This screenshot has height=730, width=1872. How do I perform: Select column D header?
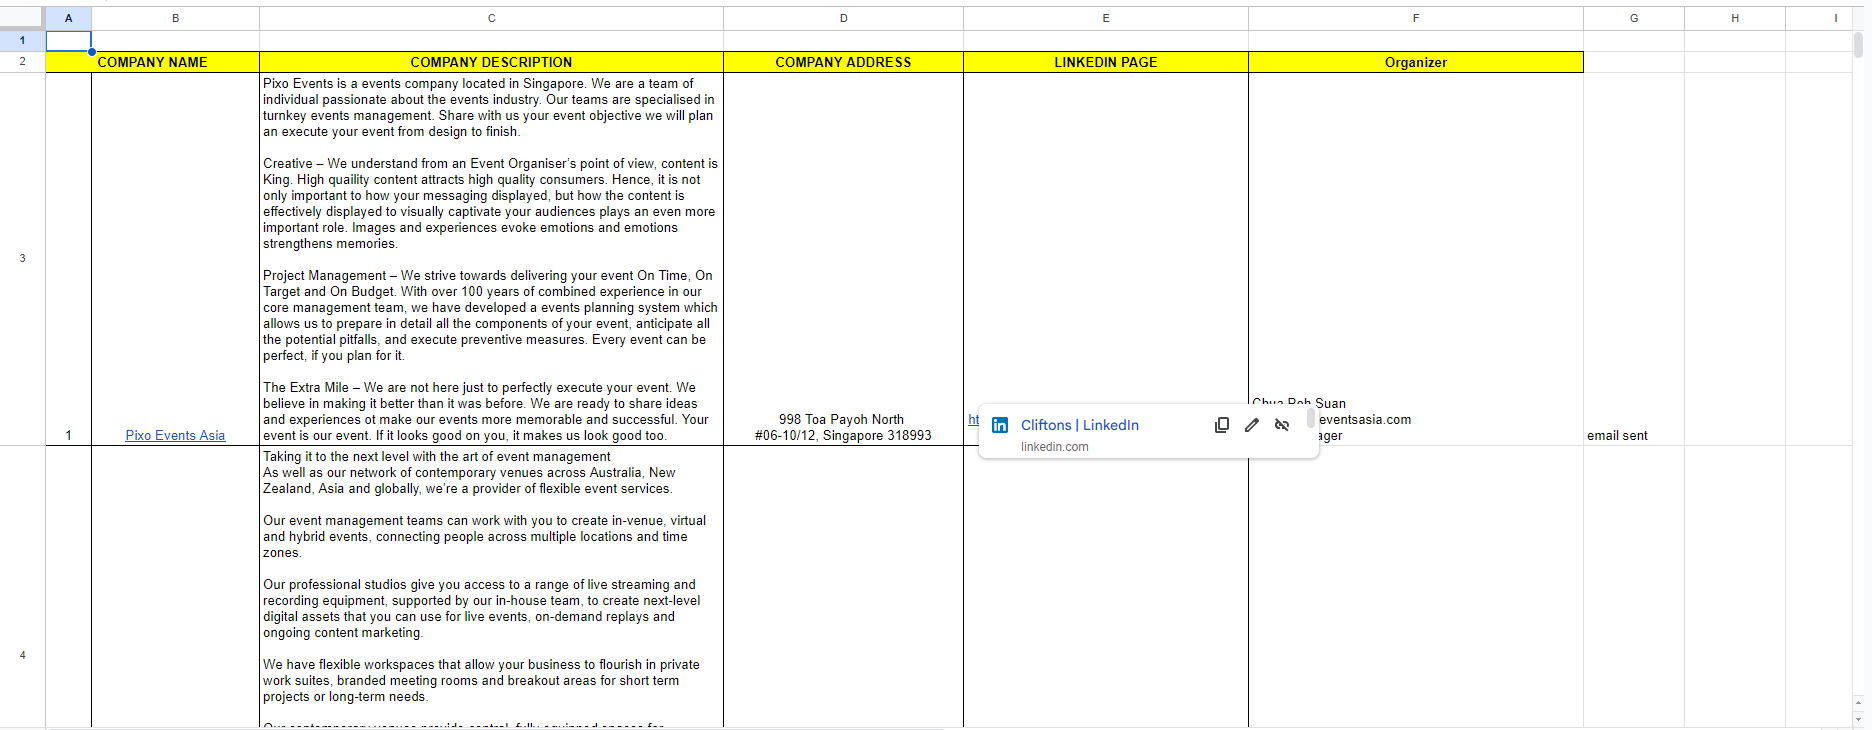tap(844, 18)
